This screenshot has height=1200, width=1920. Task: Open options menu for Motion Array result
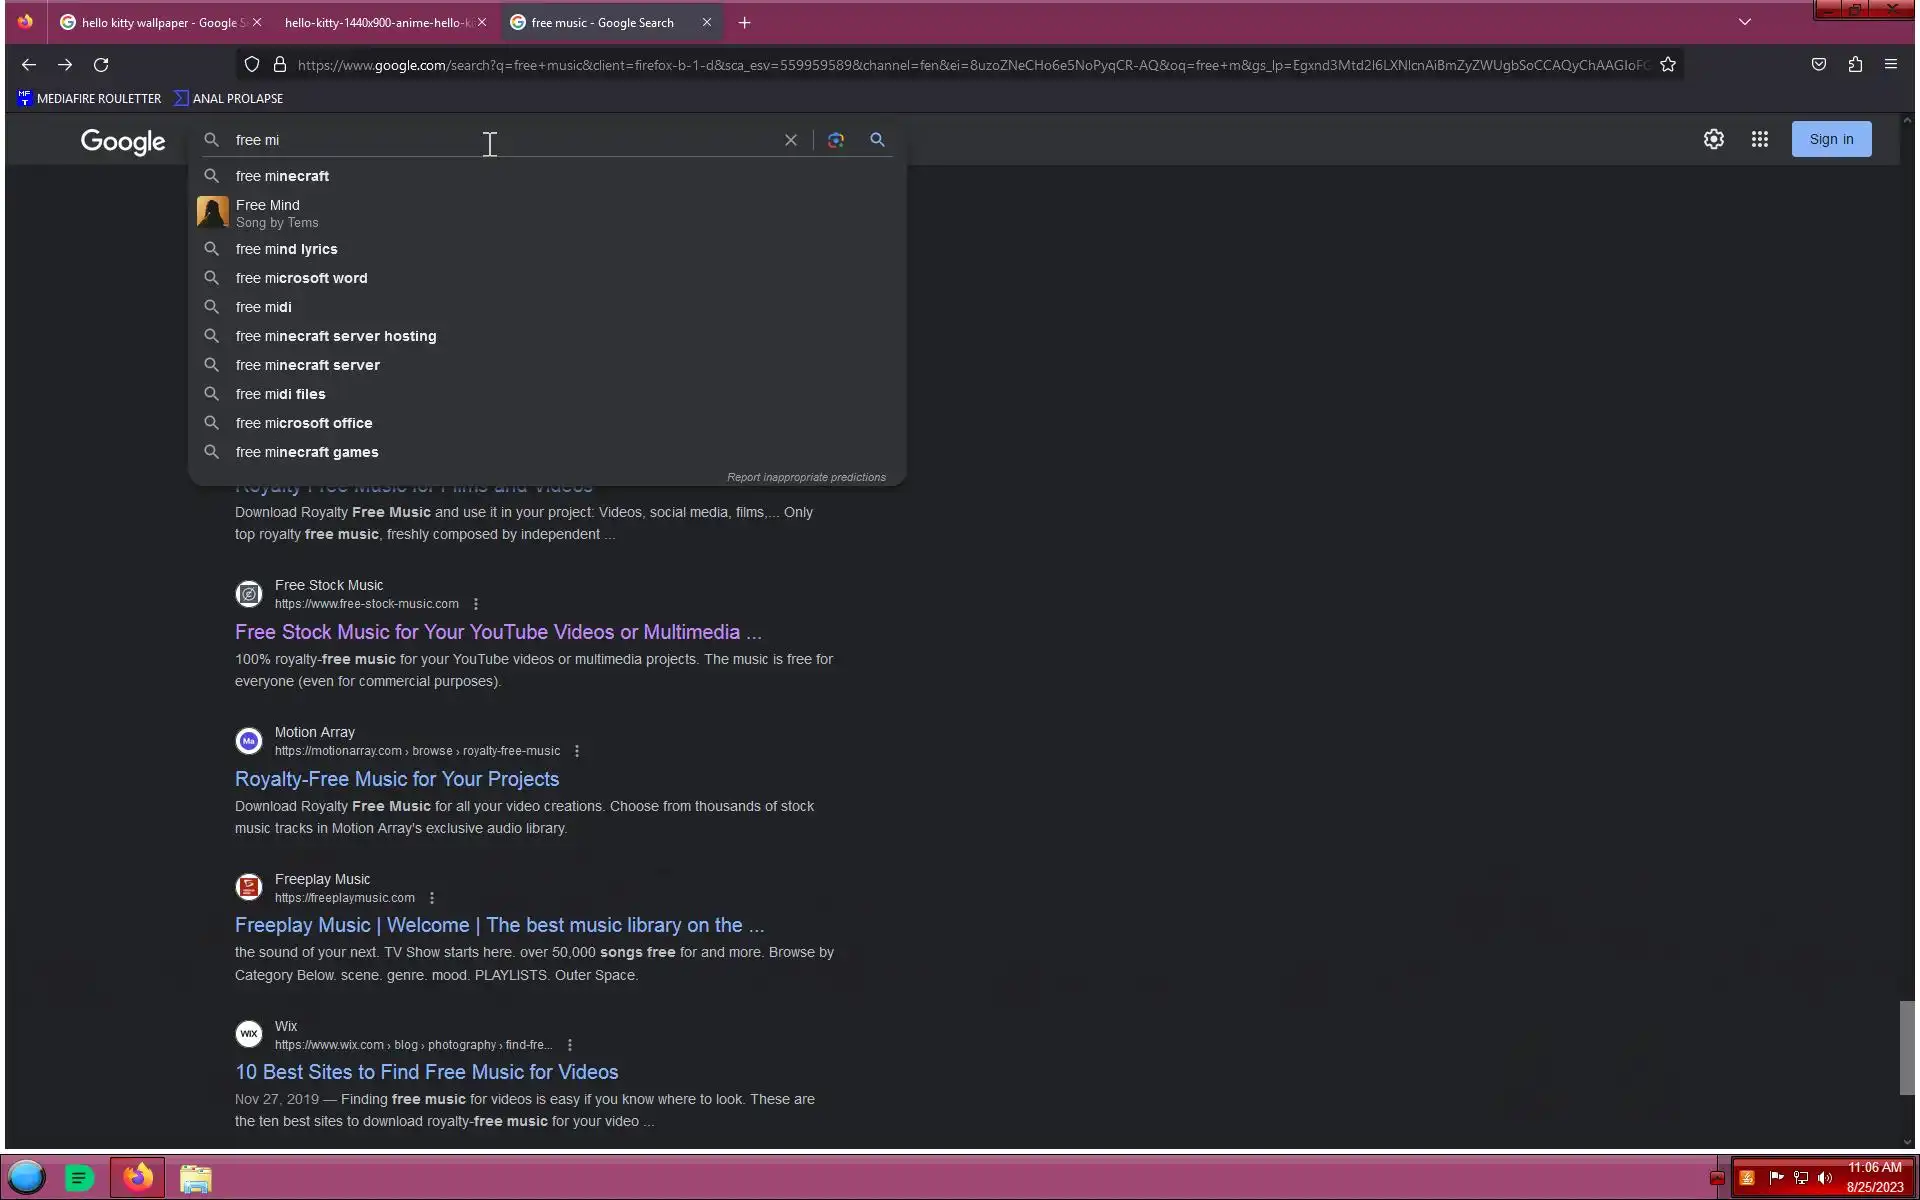point(576,751)
